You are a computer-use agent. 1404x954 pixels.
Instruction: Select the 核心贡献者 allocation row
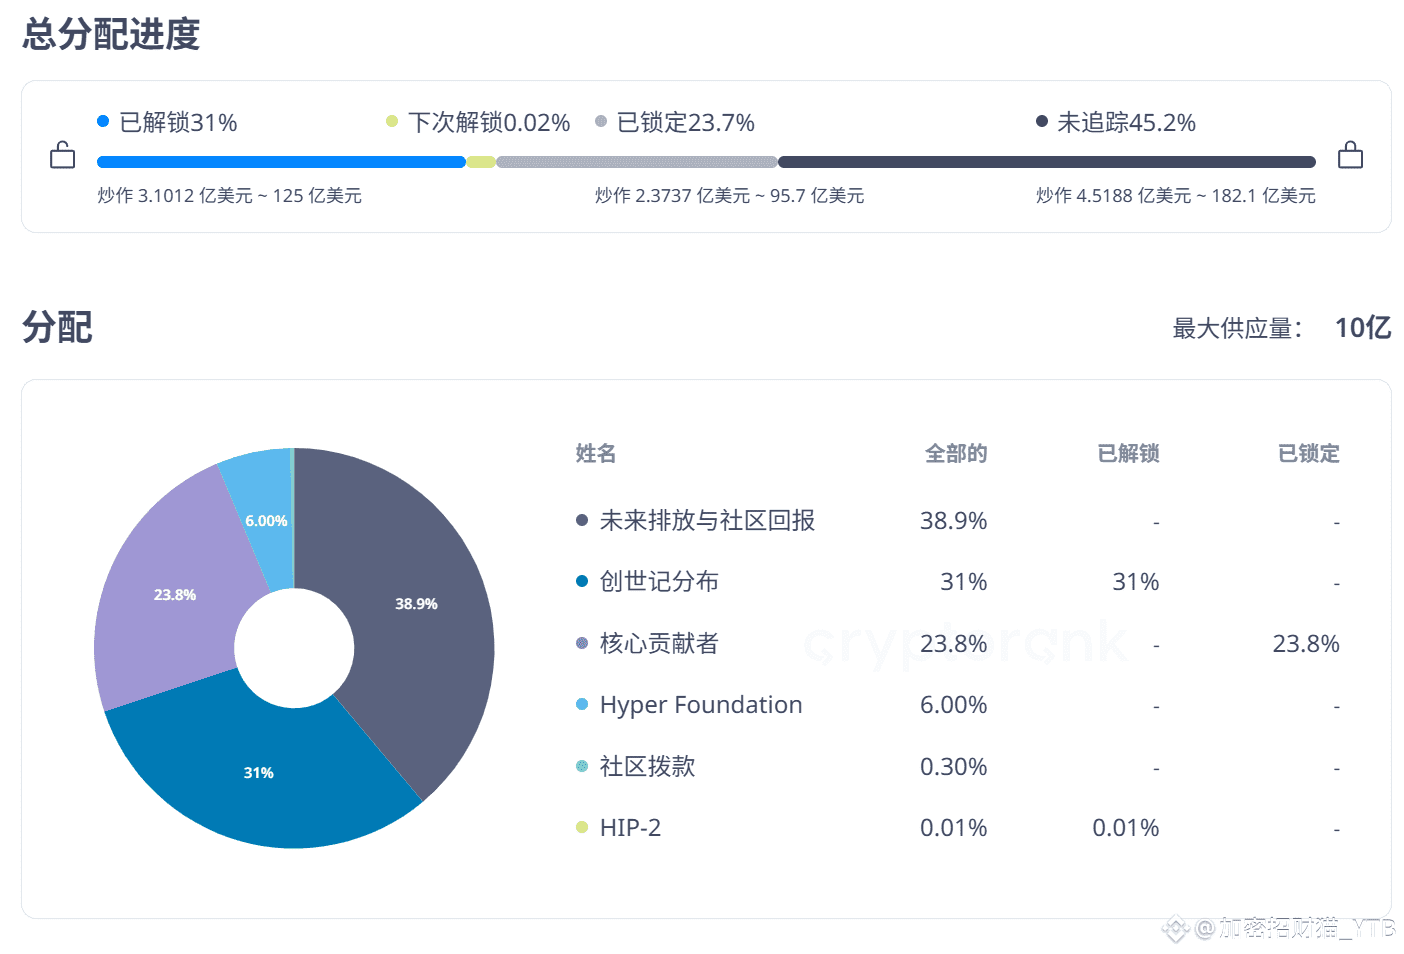pos(659,644)
